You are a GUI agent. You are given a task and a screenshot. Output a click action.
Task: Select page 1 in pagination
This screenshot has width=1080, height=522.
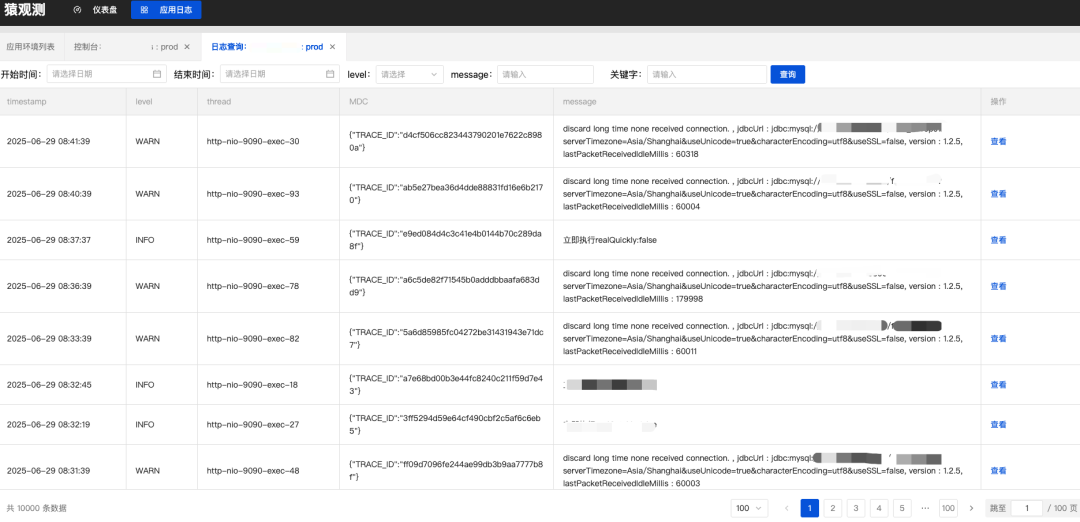click(x=809, y=508)
